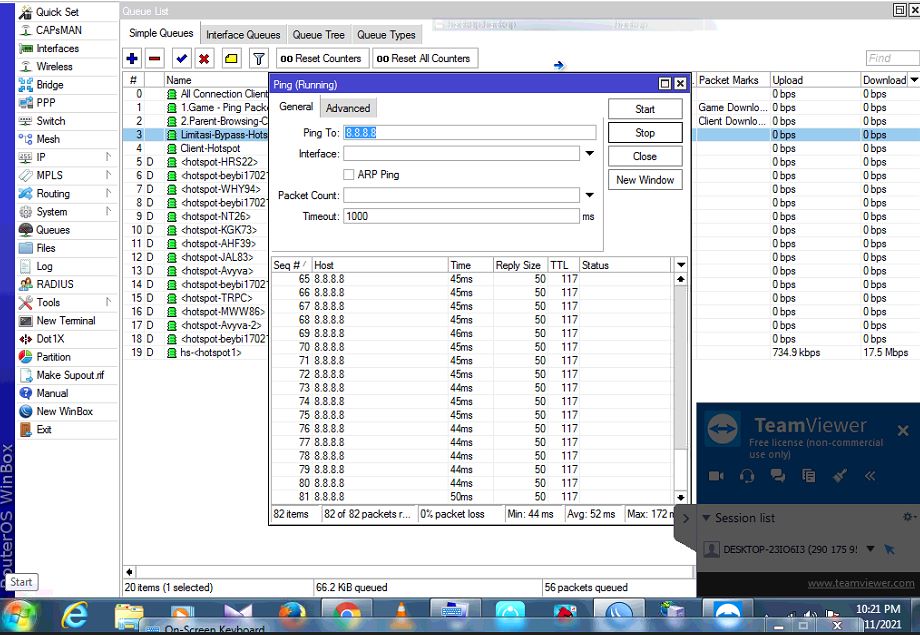Click the funnel Filter icon
Screen dimensions: 920x635
tap(258, 59)
